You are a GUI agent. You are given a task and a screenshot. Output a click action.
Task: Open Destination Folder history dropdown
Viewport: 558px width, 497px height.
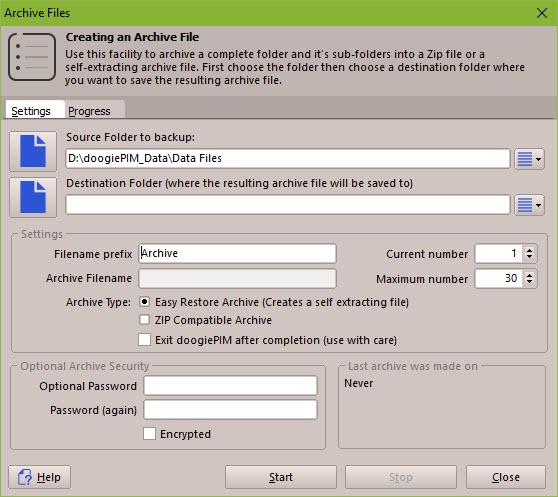[530, 205]
